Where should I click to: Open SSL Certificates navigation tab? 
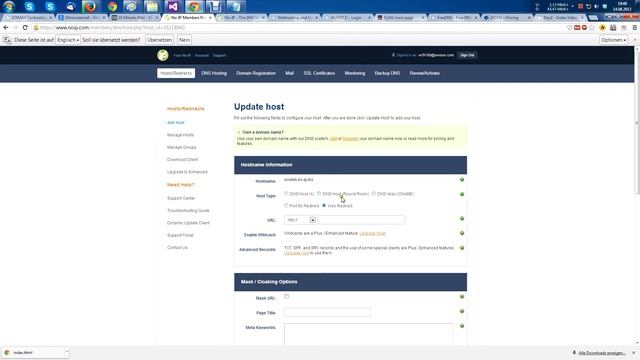point(319,73)
